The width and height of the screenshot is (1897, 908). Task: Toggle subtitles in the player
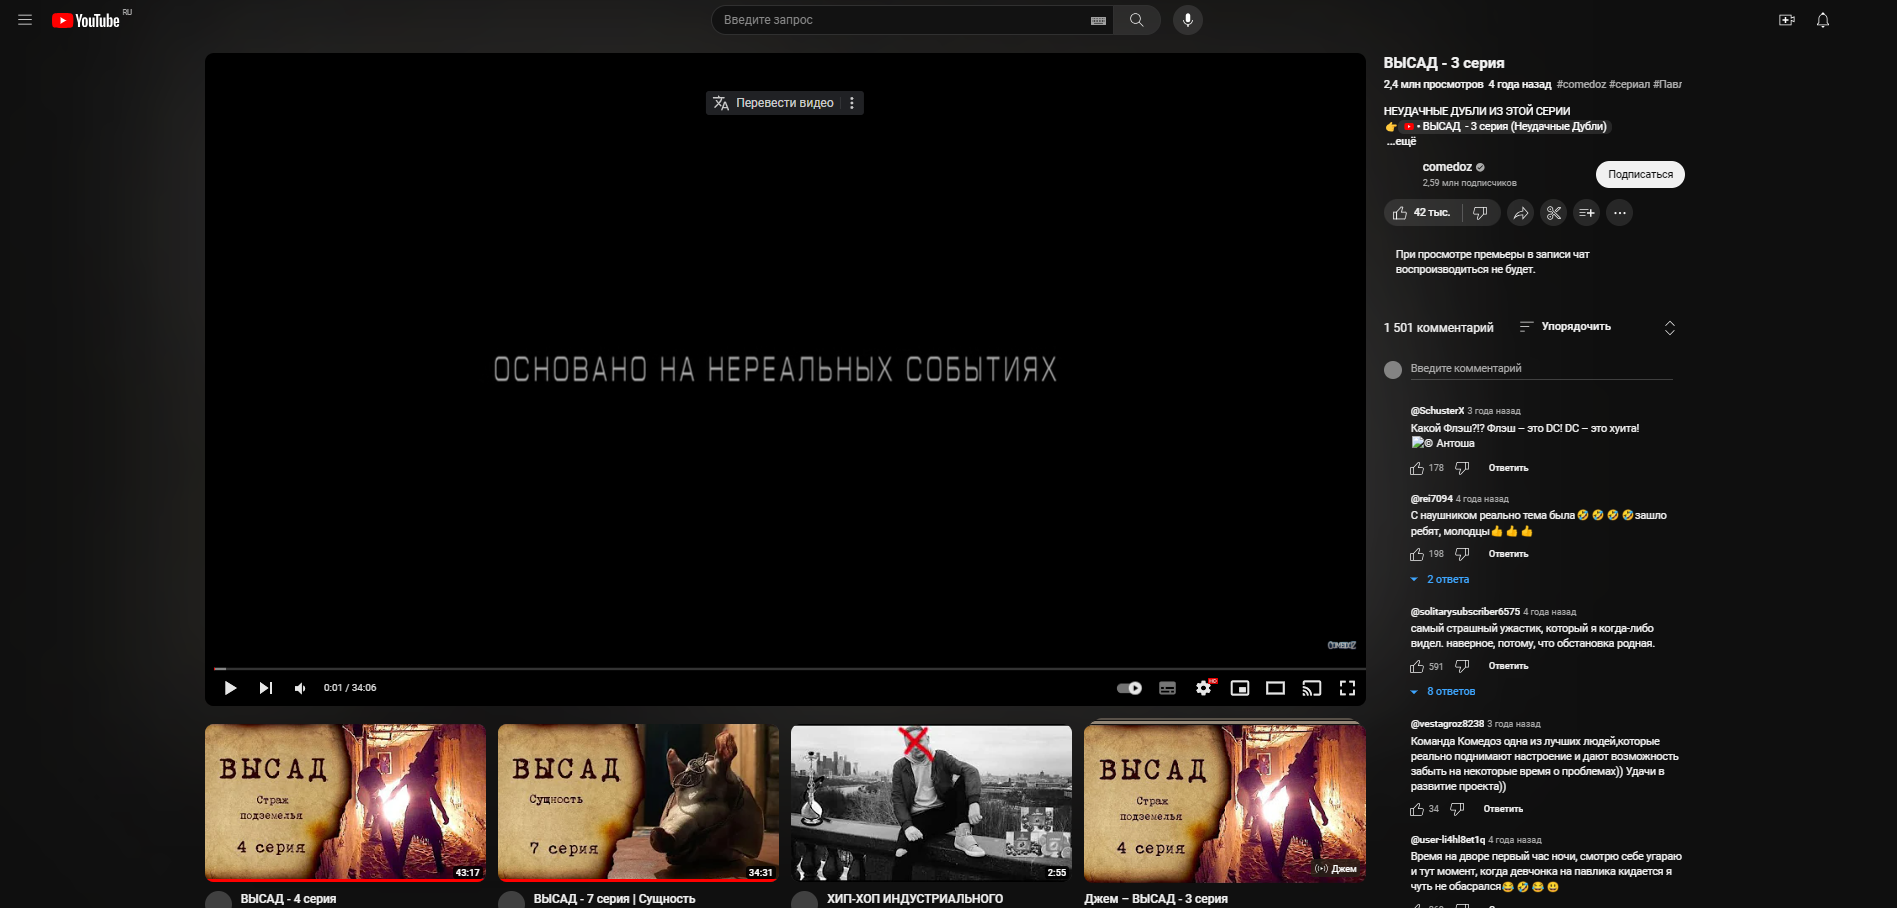(x=1167, y=688)
